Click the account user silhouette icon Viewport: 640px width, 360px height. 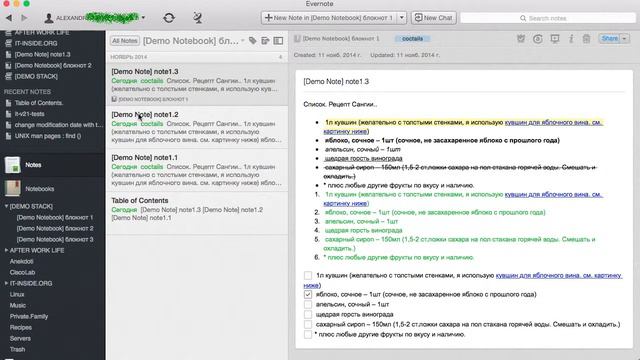tap(49, 18)
